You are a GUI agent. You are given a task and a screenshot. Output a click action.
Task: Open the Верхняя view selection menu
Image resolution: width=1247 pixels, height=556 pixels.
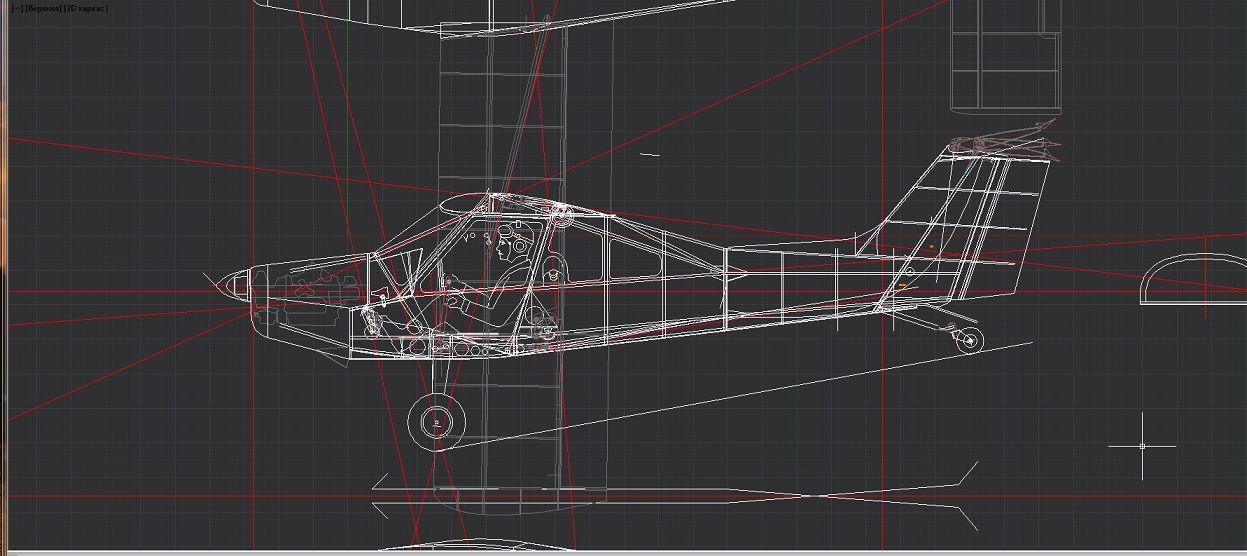(x=42, y=8)
